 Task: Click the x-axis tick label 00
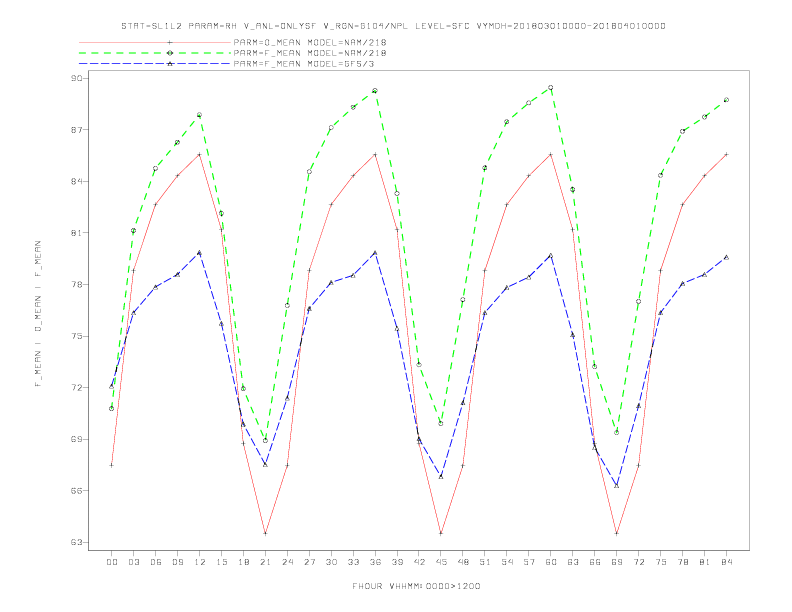[x=112, y=562]
